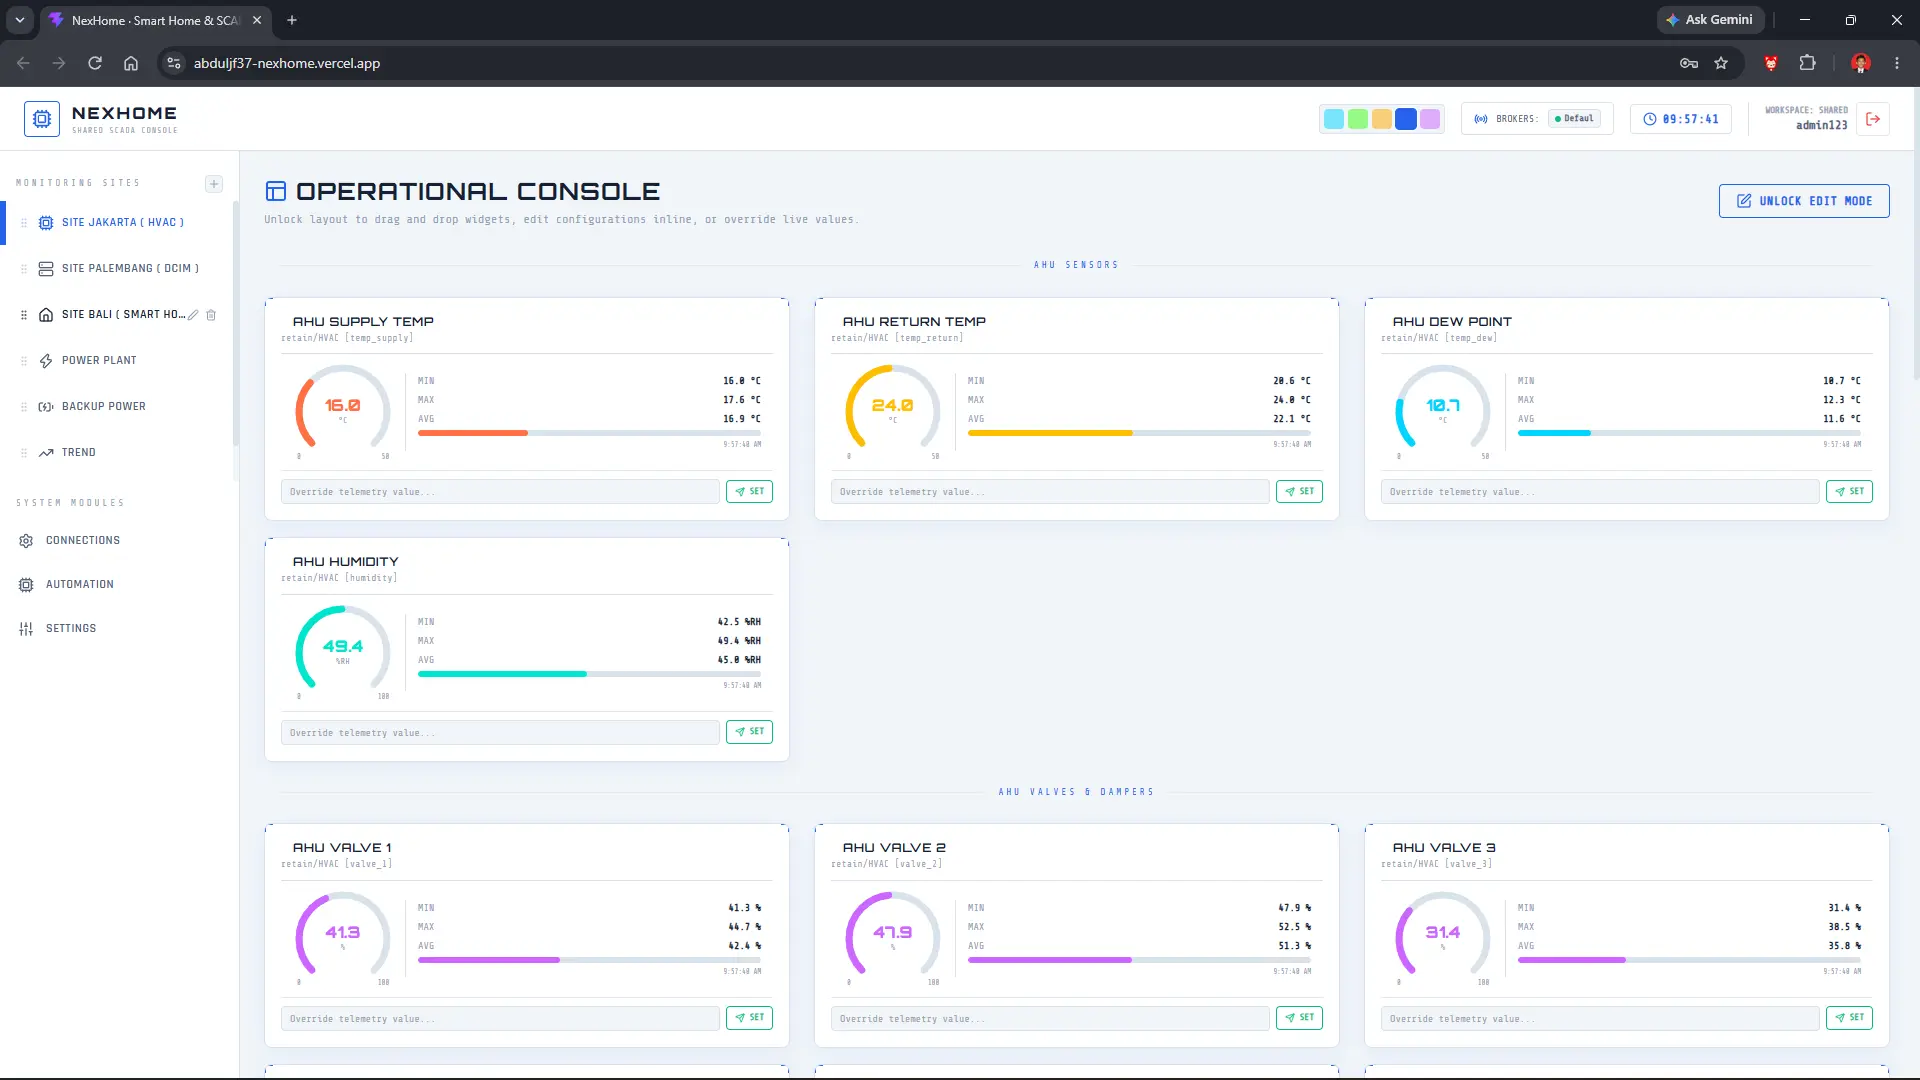
Task: Focus AHU Supply Temp override telemetry field
Action: click(500, 492)
